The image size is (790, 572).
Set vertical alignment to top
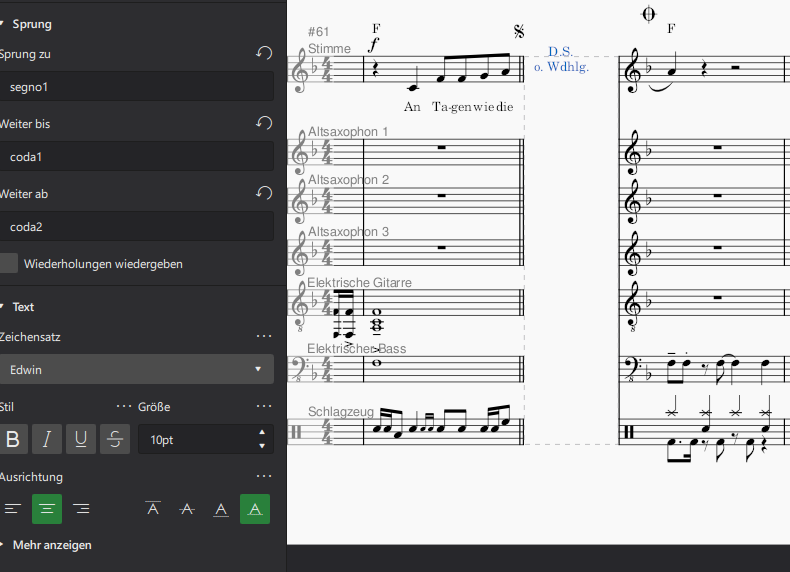(x=153, y=509)
